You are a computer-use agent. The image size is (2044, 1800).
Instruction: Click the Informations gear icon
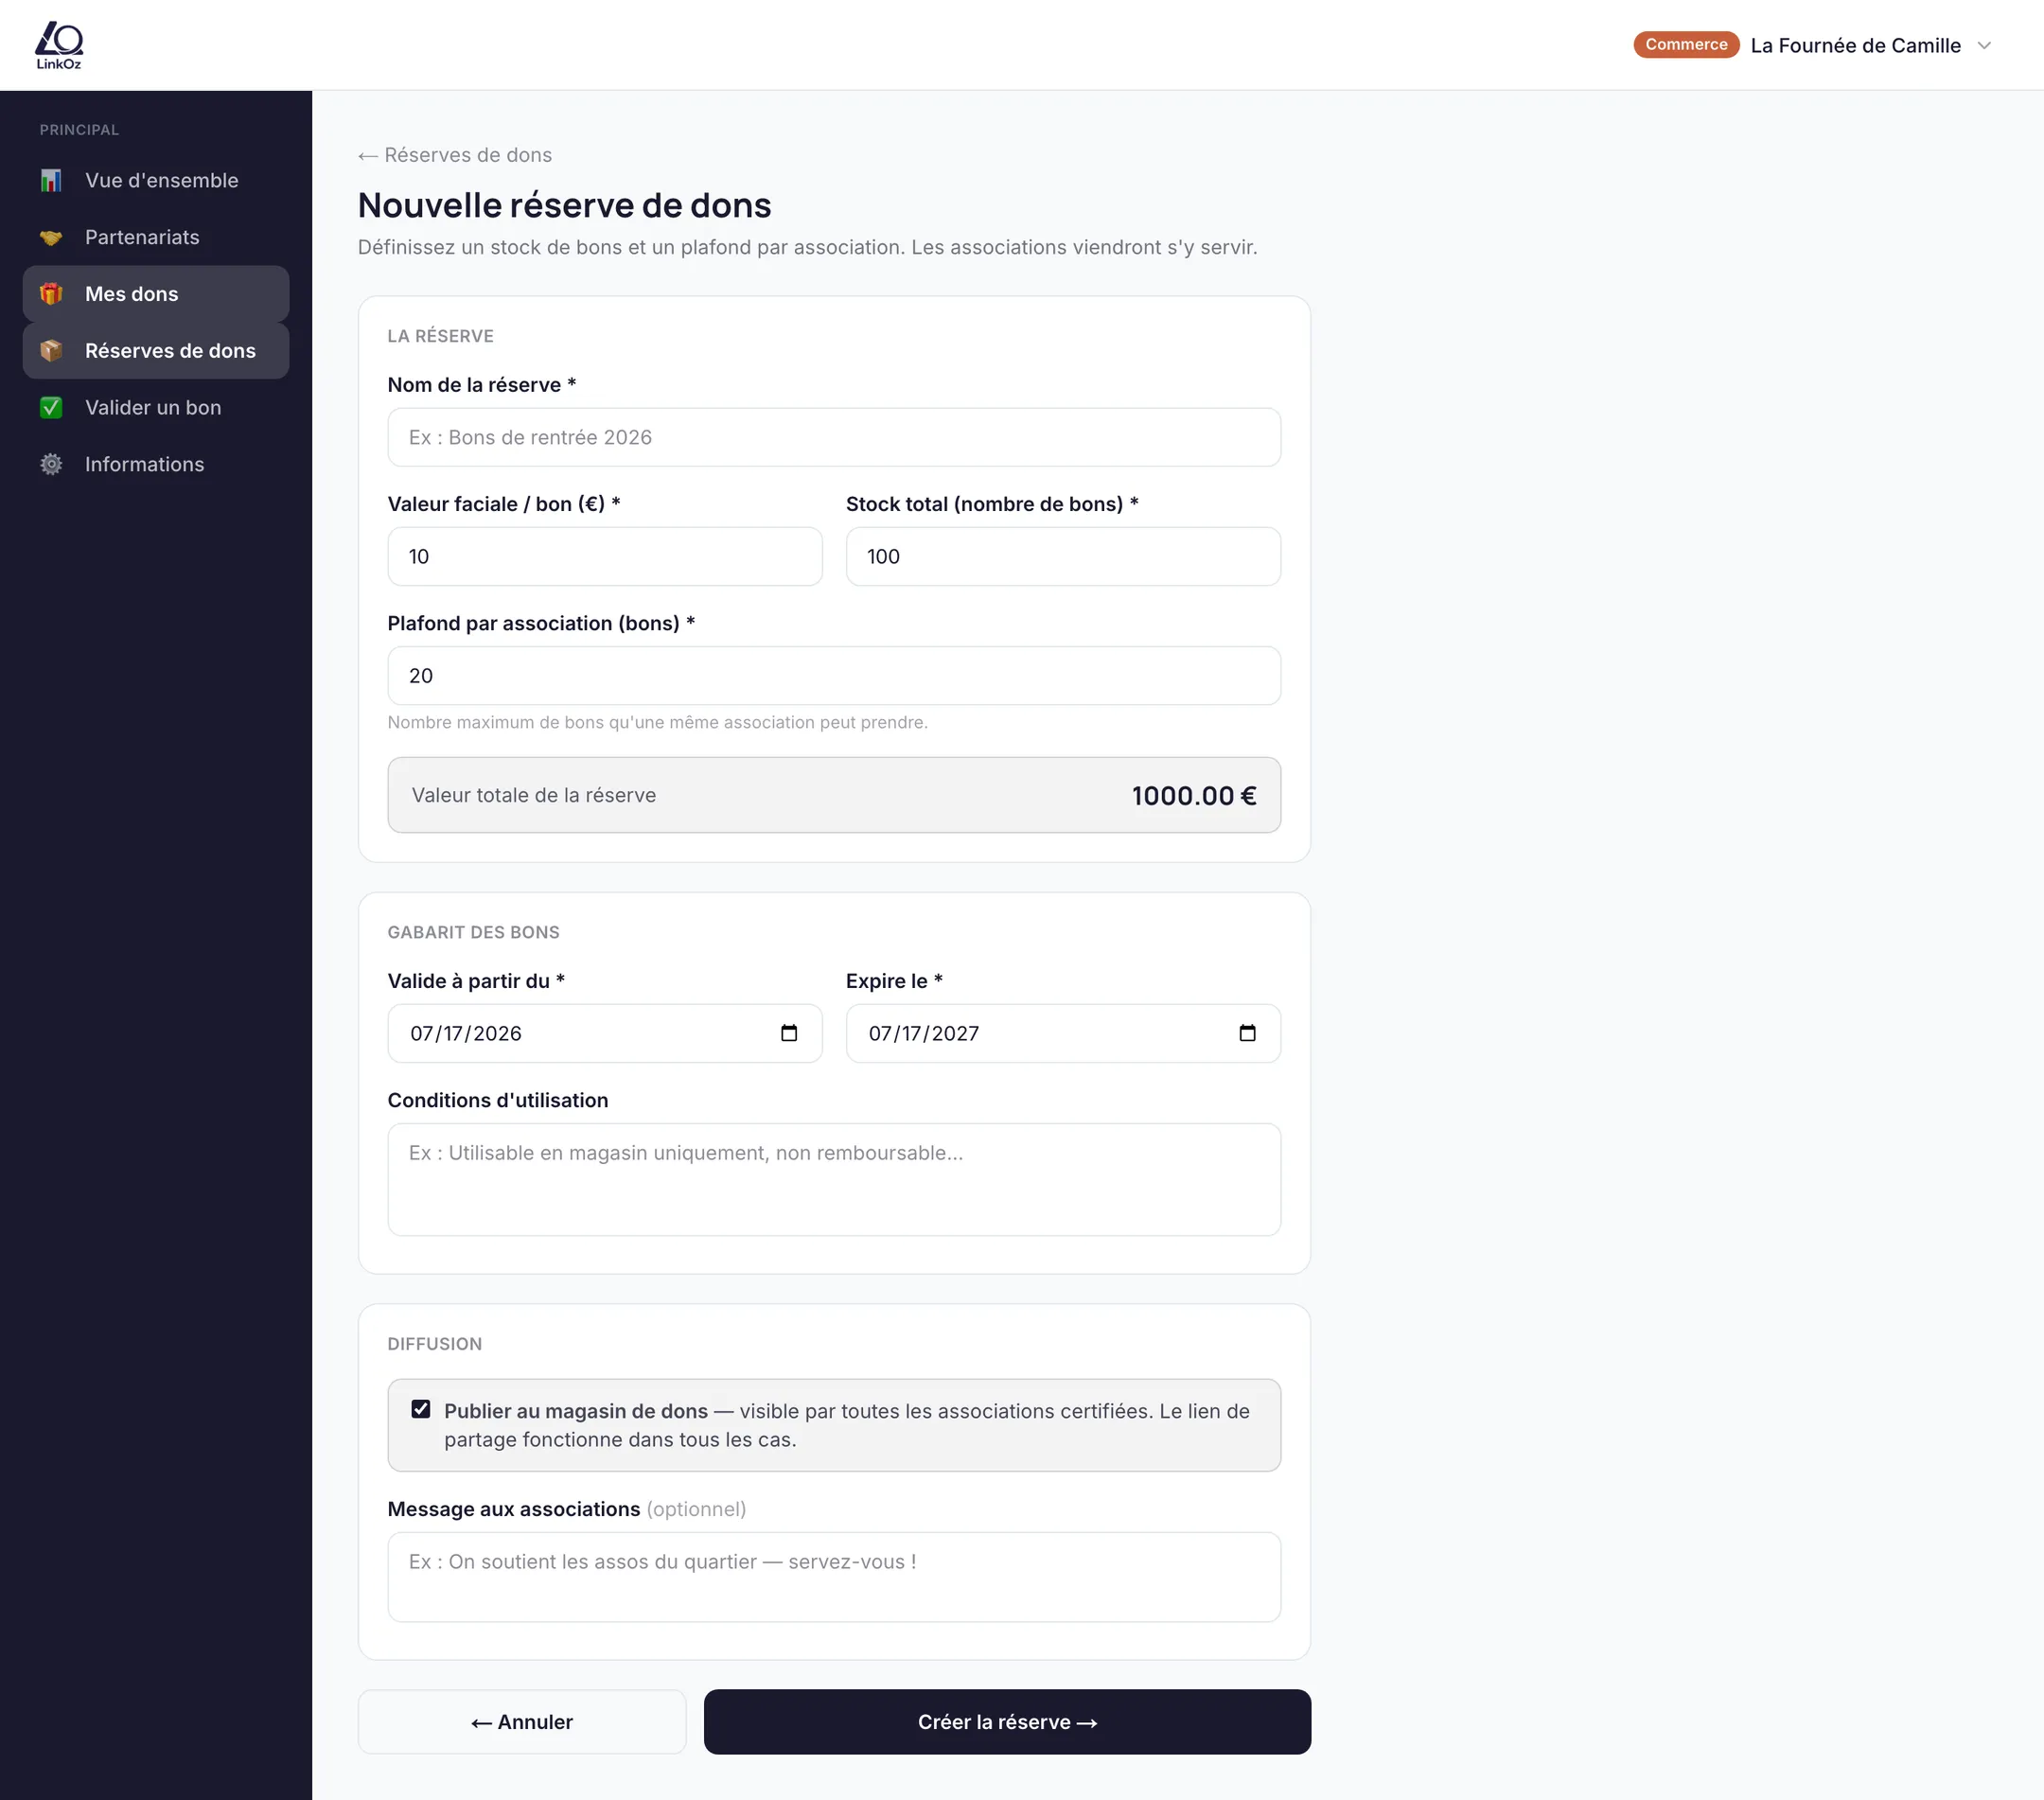tap(51, 464)
